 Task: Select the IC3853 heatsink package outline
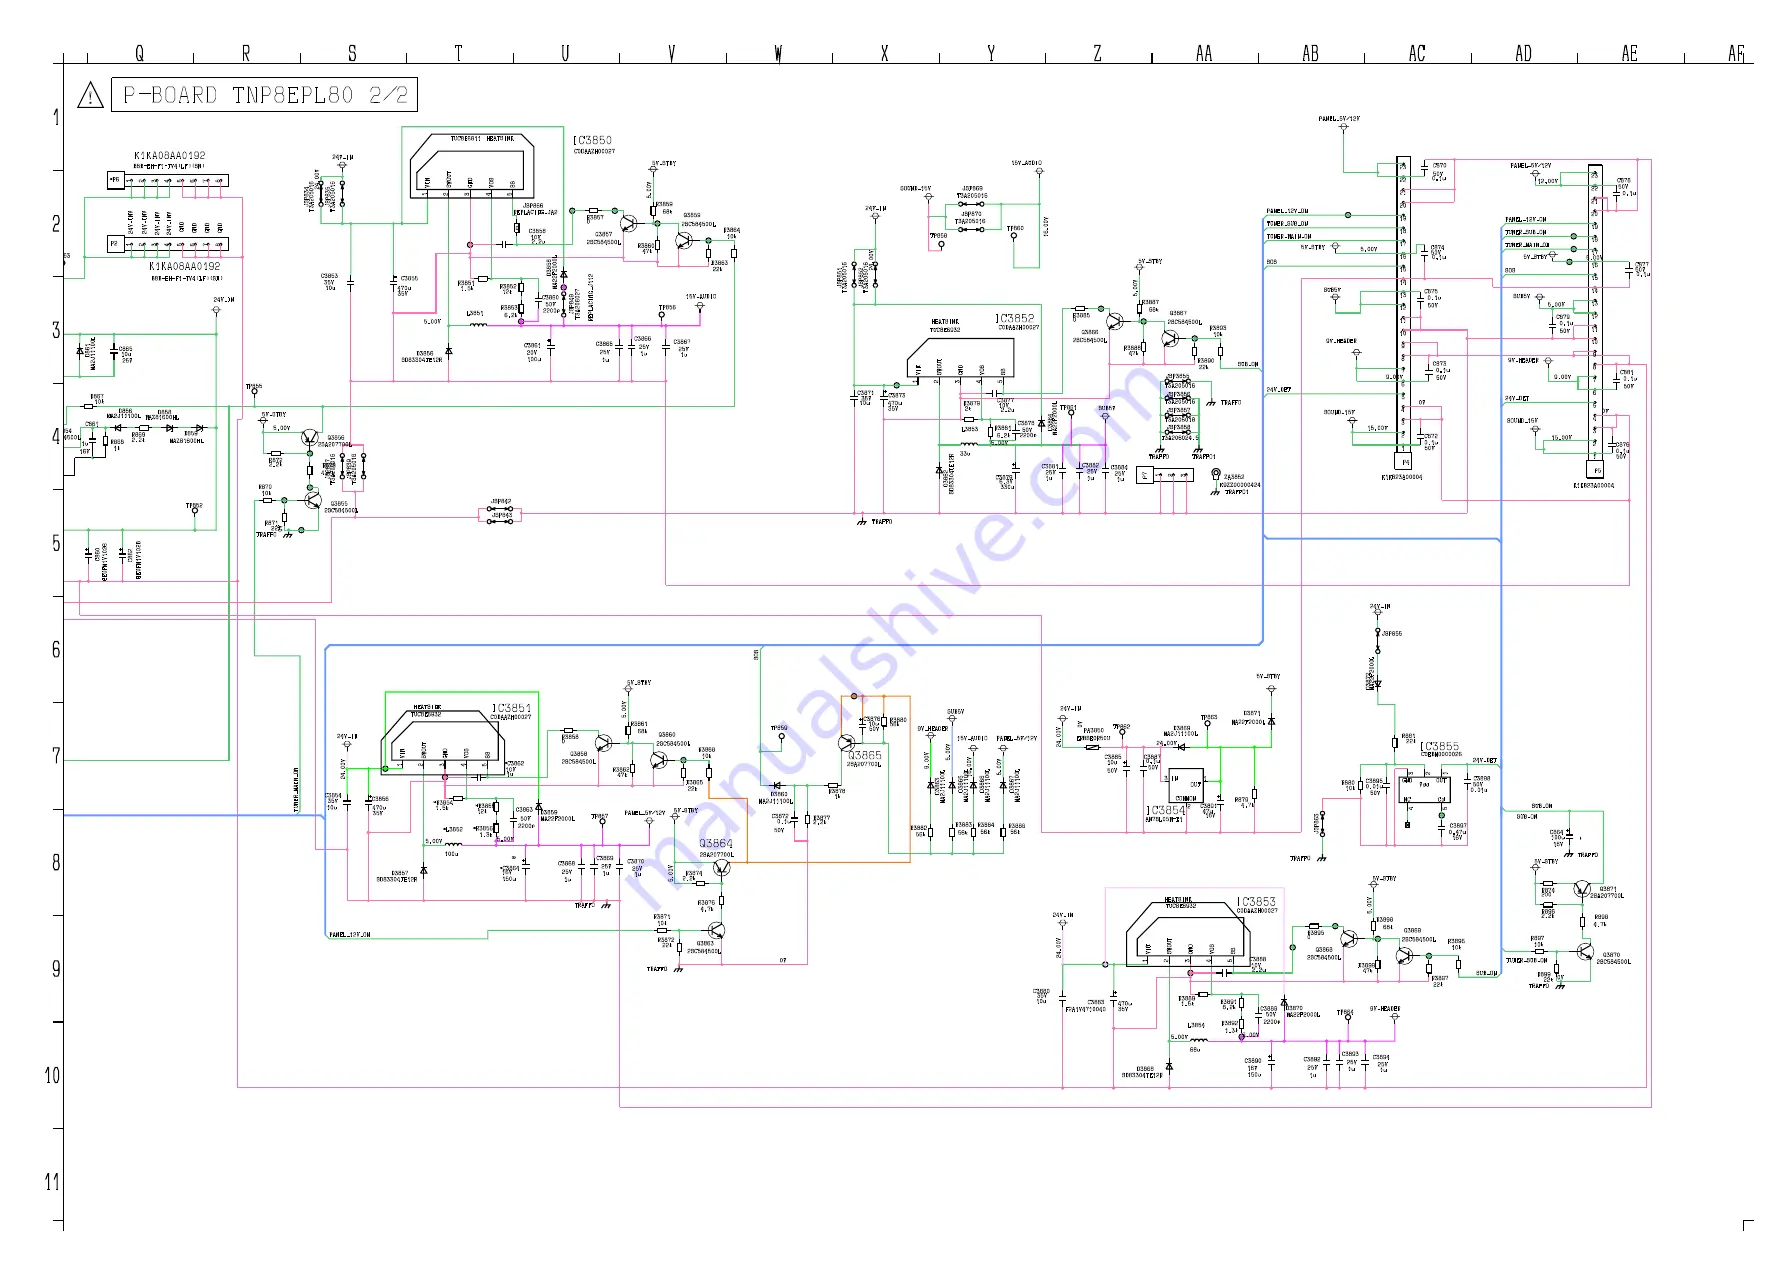pyautogui.click(x=1188, y=937)
